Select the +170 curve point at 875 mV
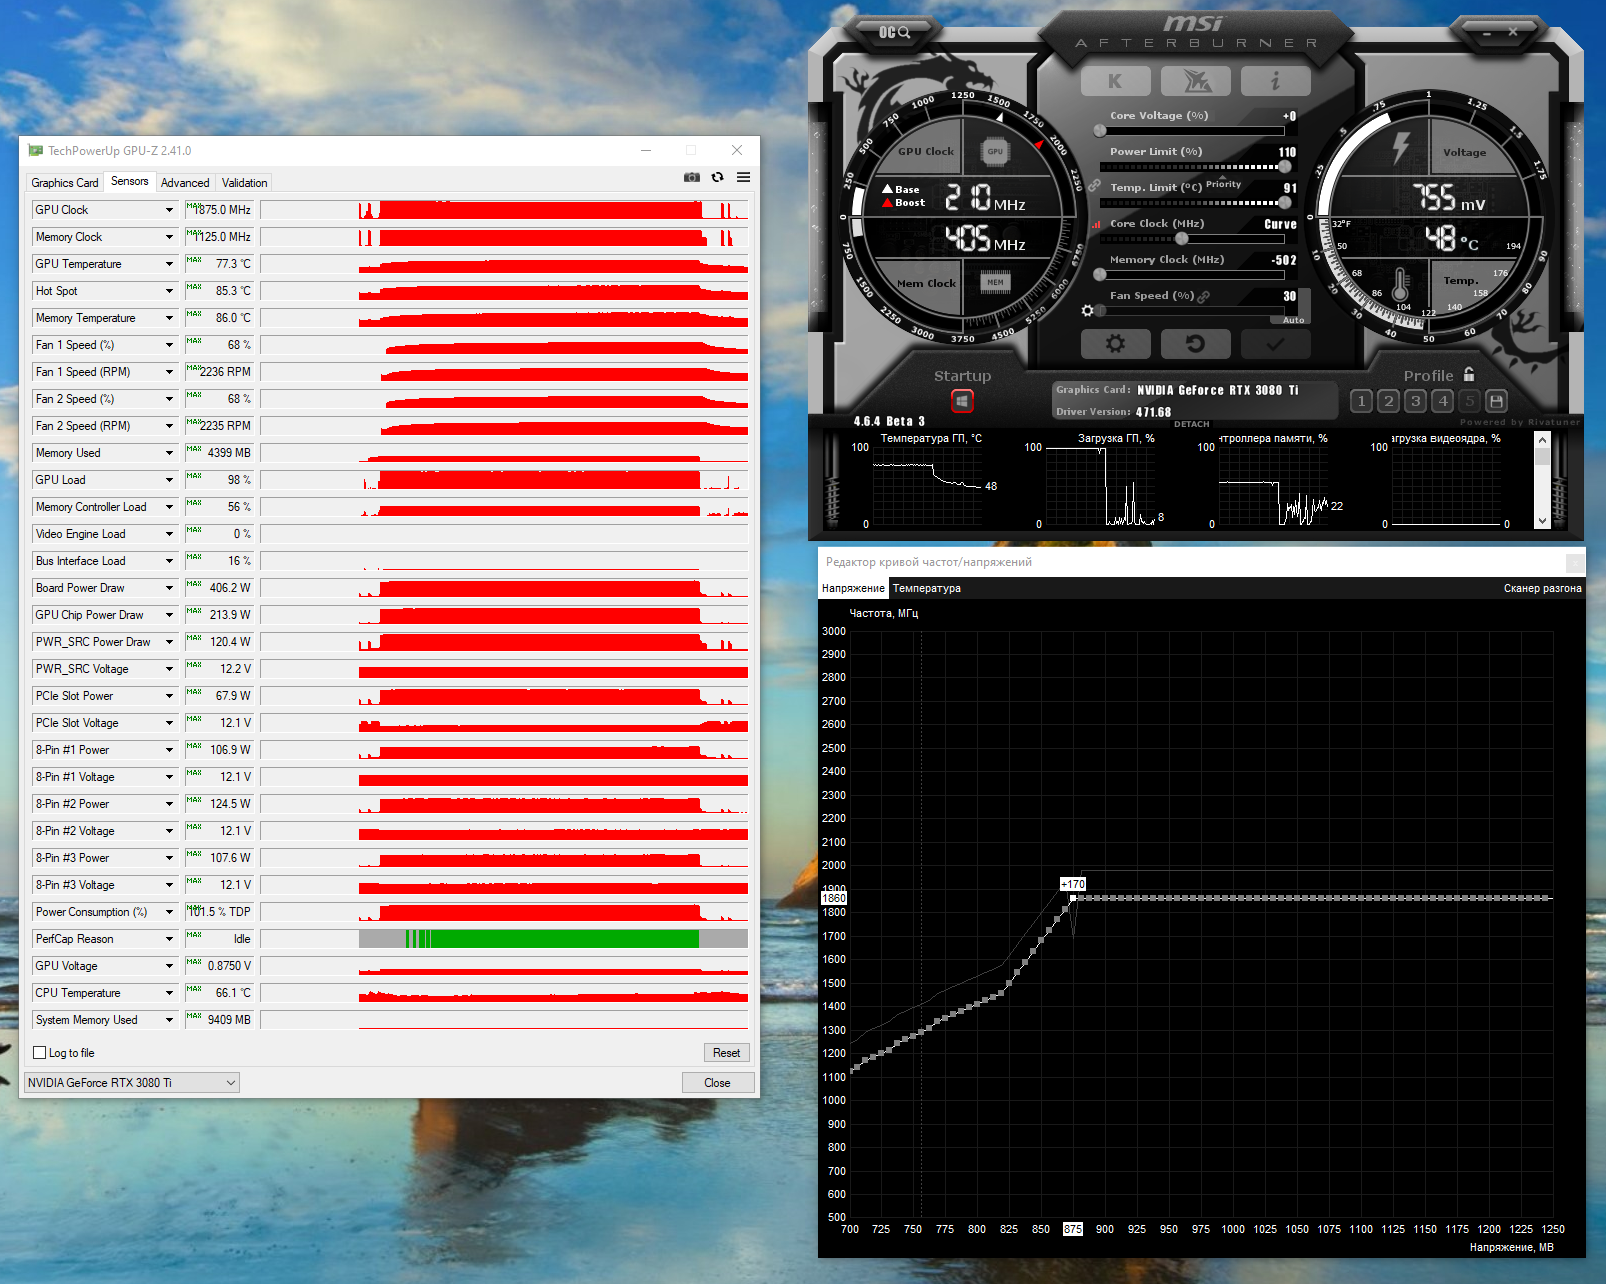 (x=1073, y=898)
